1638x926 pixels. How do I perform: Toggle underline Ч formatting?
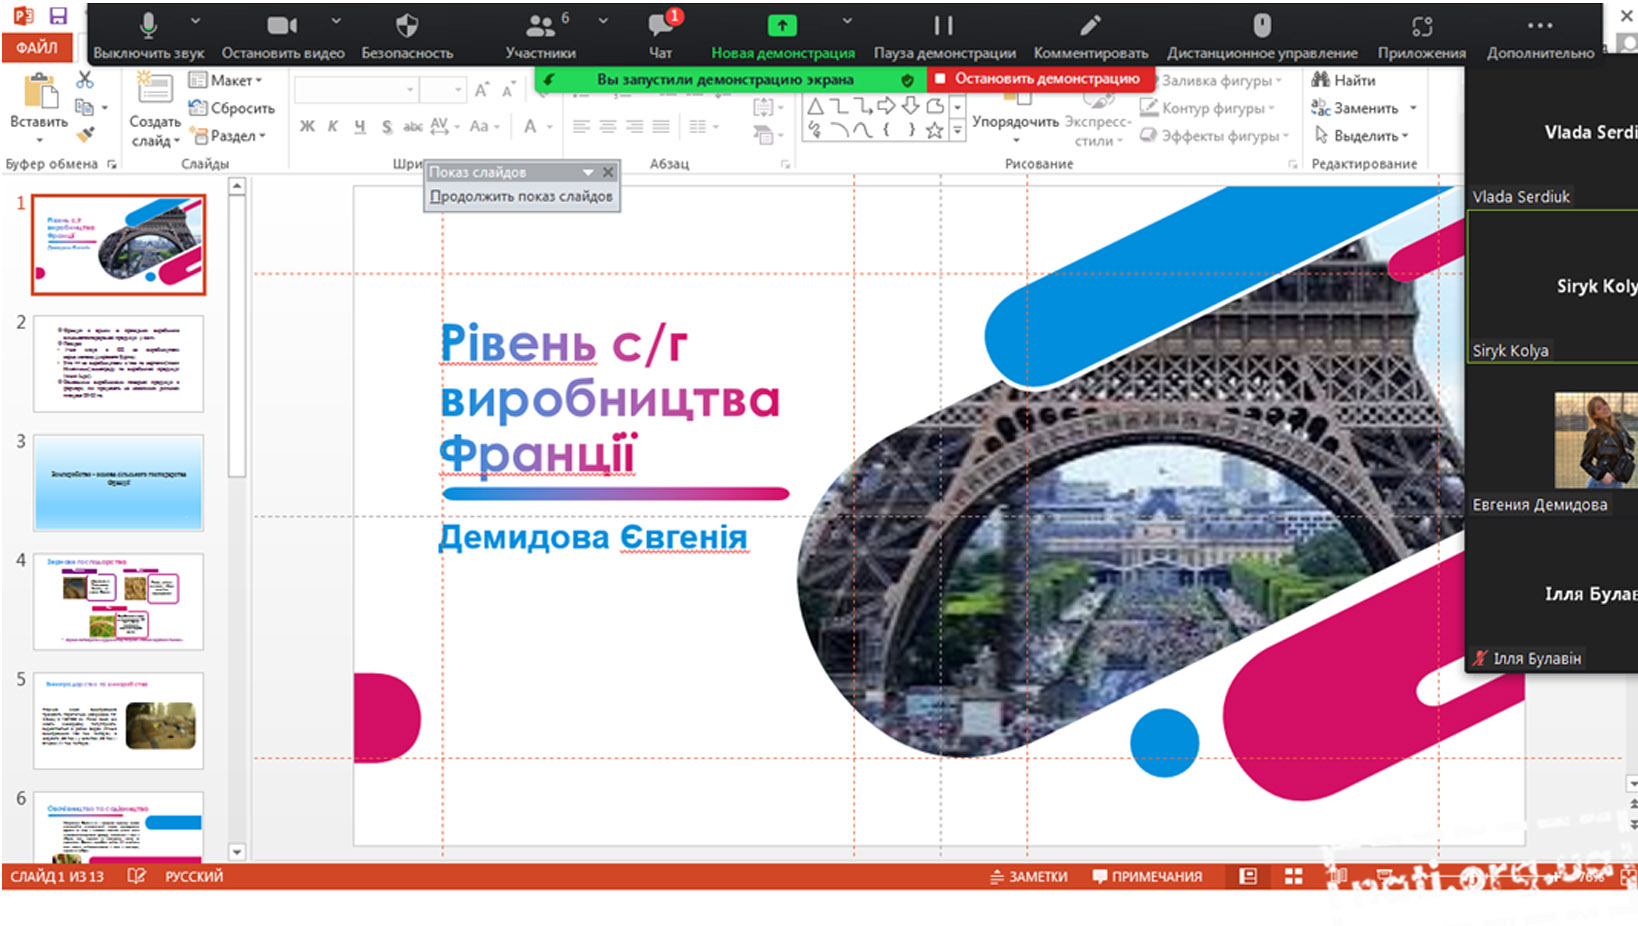coord(360,126)
